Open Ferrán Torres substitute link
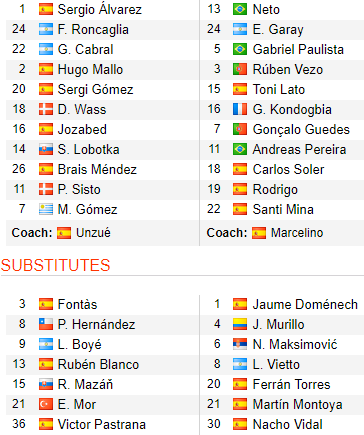Screen dimensions: 364x435 (x=291, y=384)
